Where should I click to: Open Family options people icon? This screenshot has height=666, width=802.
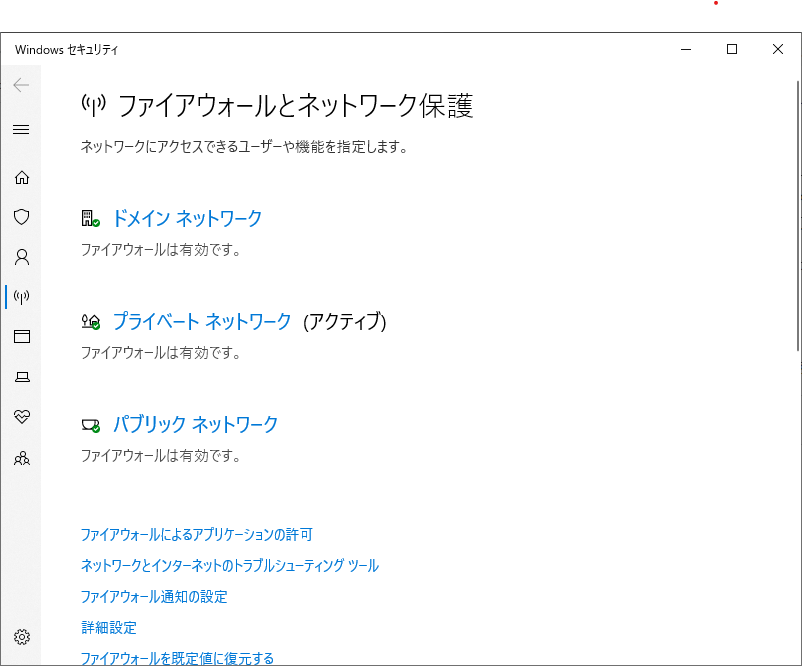click(22, 458)
